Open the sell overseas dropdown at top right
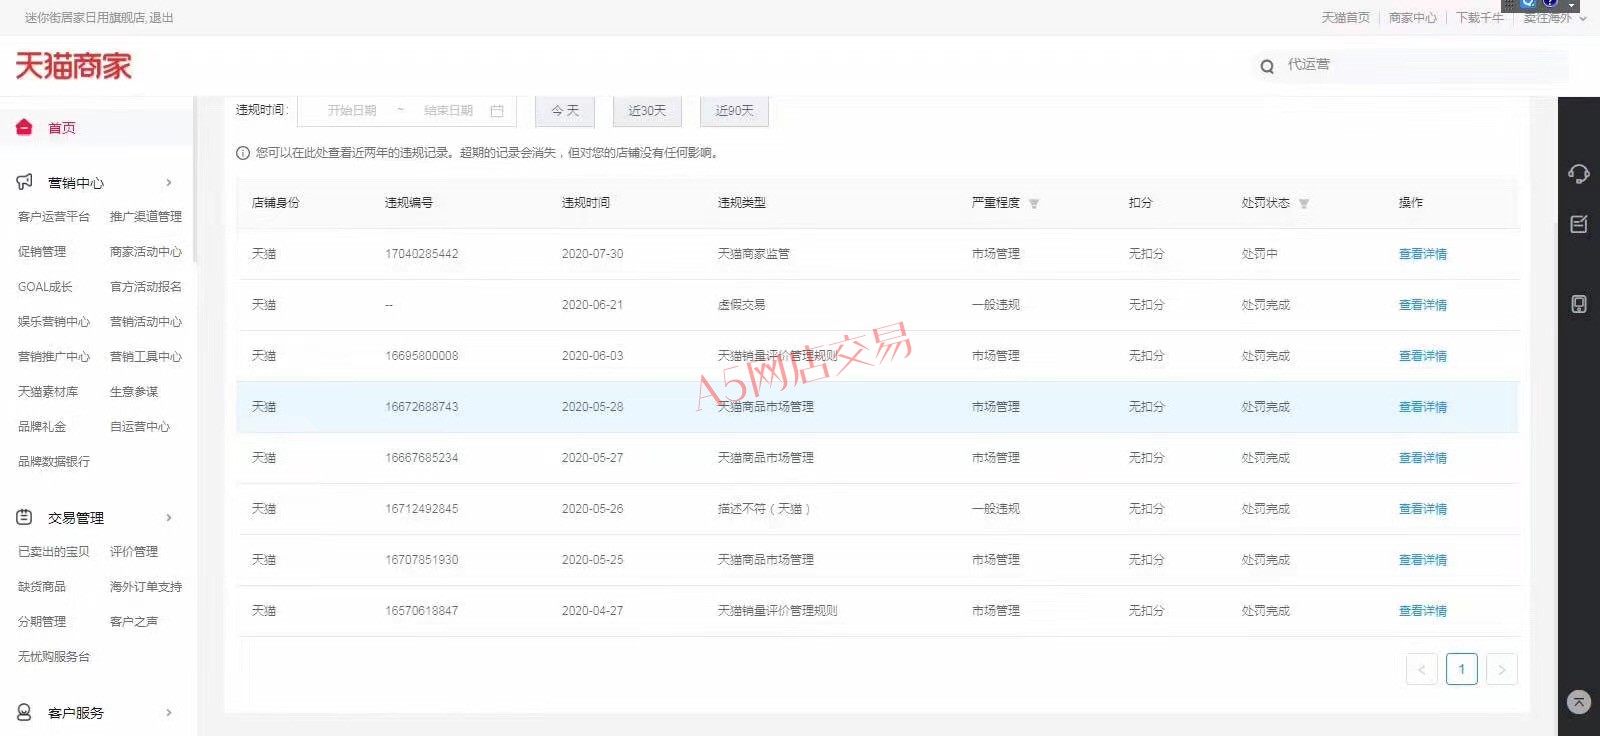Viewport: 1600px width, 736px height. point(1555,18)
